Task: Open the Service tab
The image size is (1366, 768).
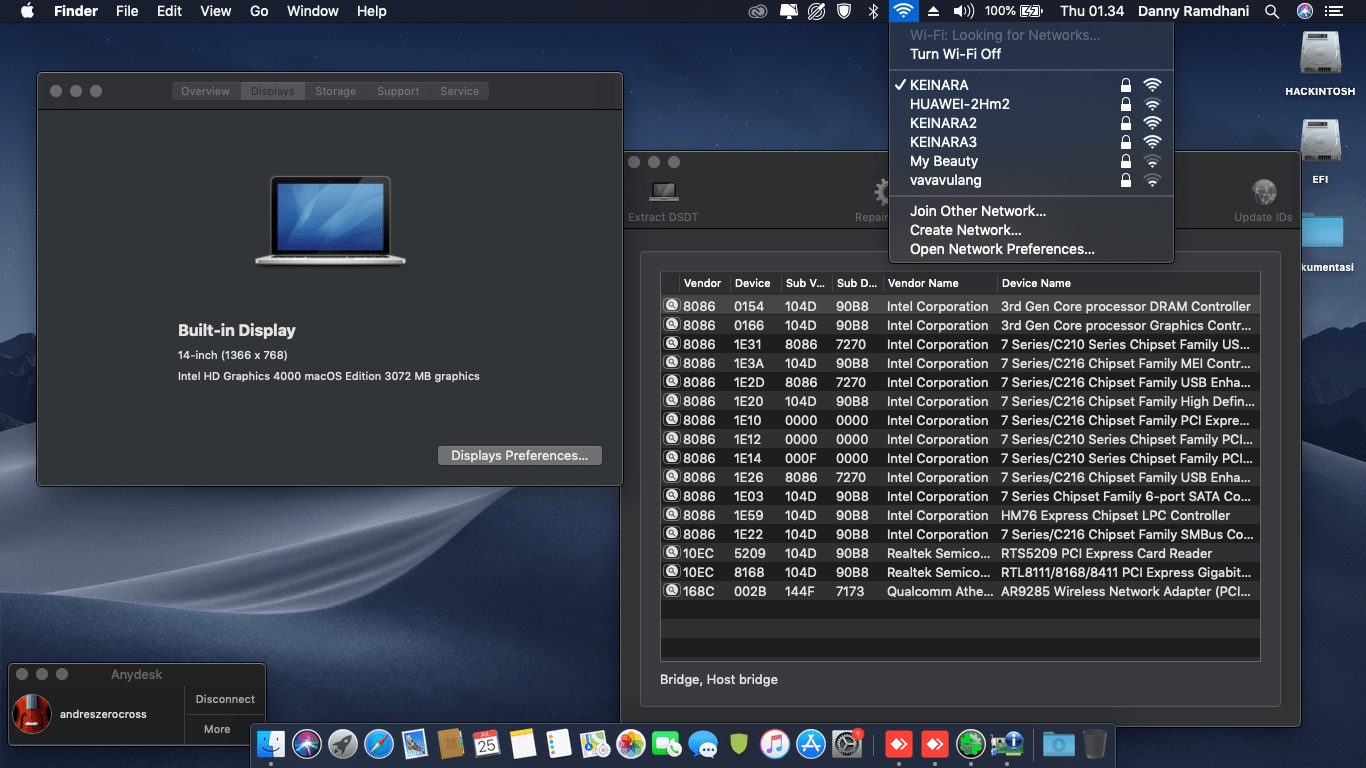Action: coord(459,91)
